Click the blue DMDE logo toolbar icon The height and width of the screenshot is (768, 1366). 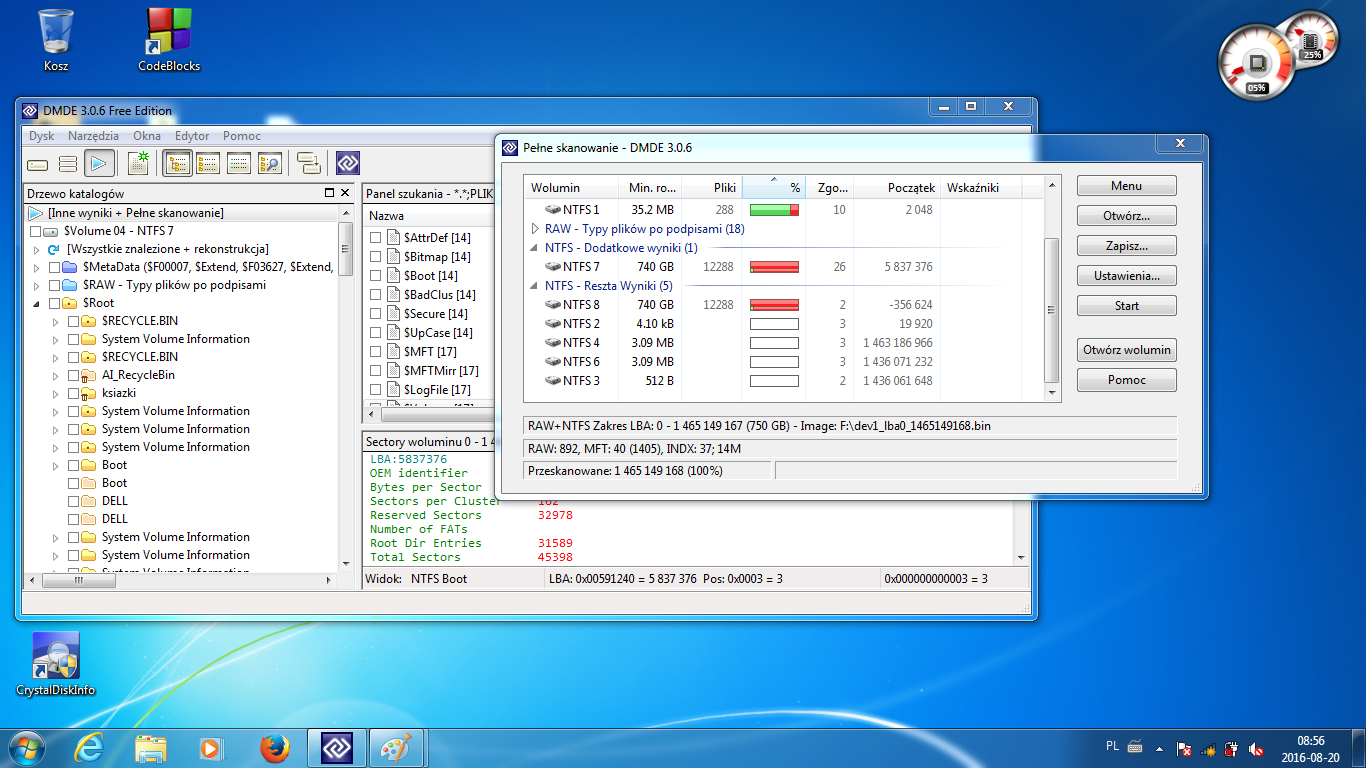(x=347, y=163)
